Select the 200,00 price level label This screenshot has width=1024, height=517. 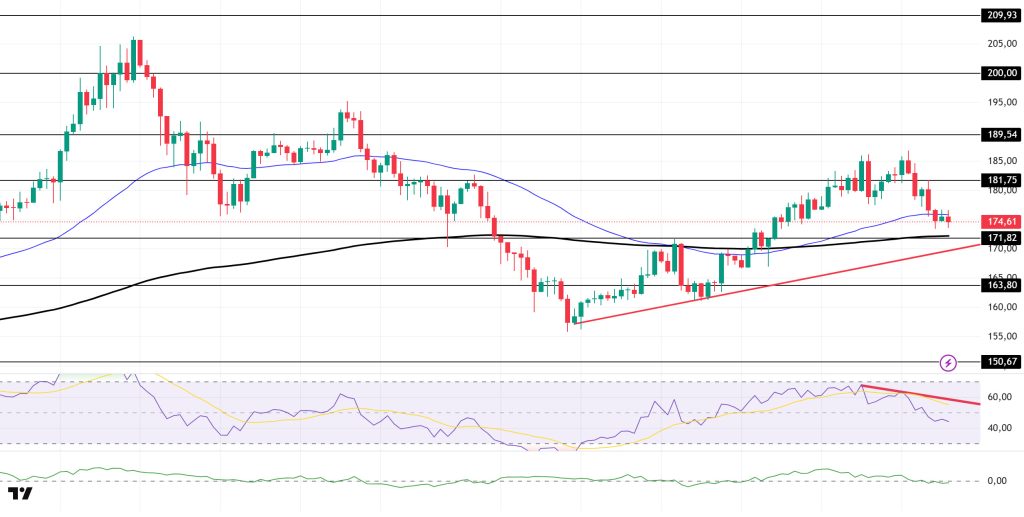(1000, 73)
